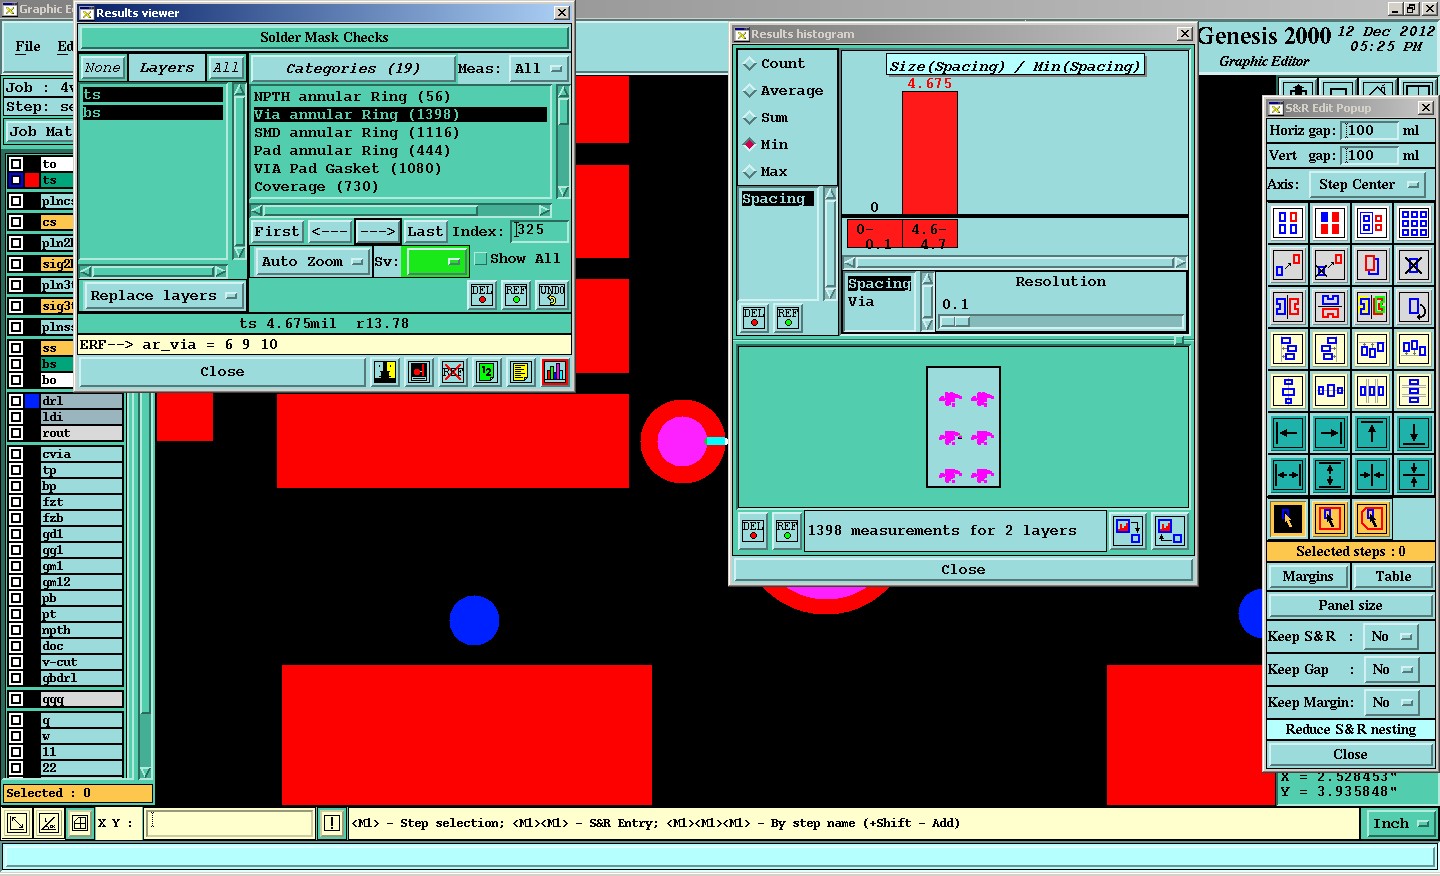This screenshot has height=876, width=1440.
Task: Open the Inch units dropdown
Action: tap(1400, 823)
